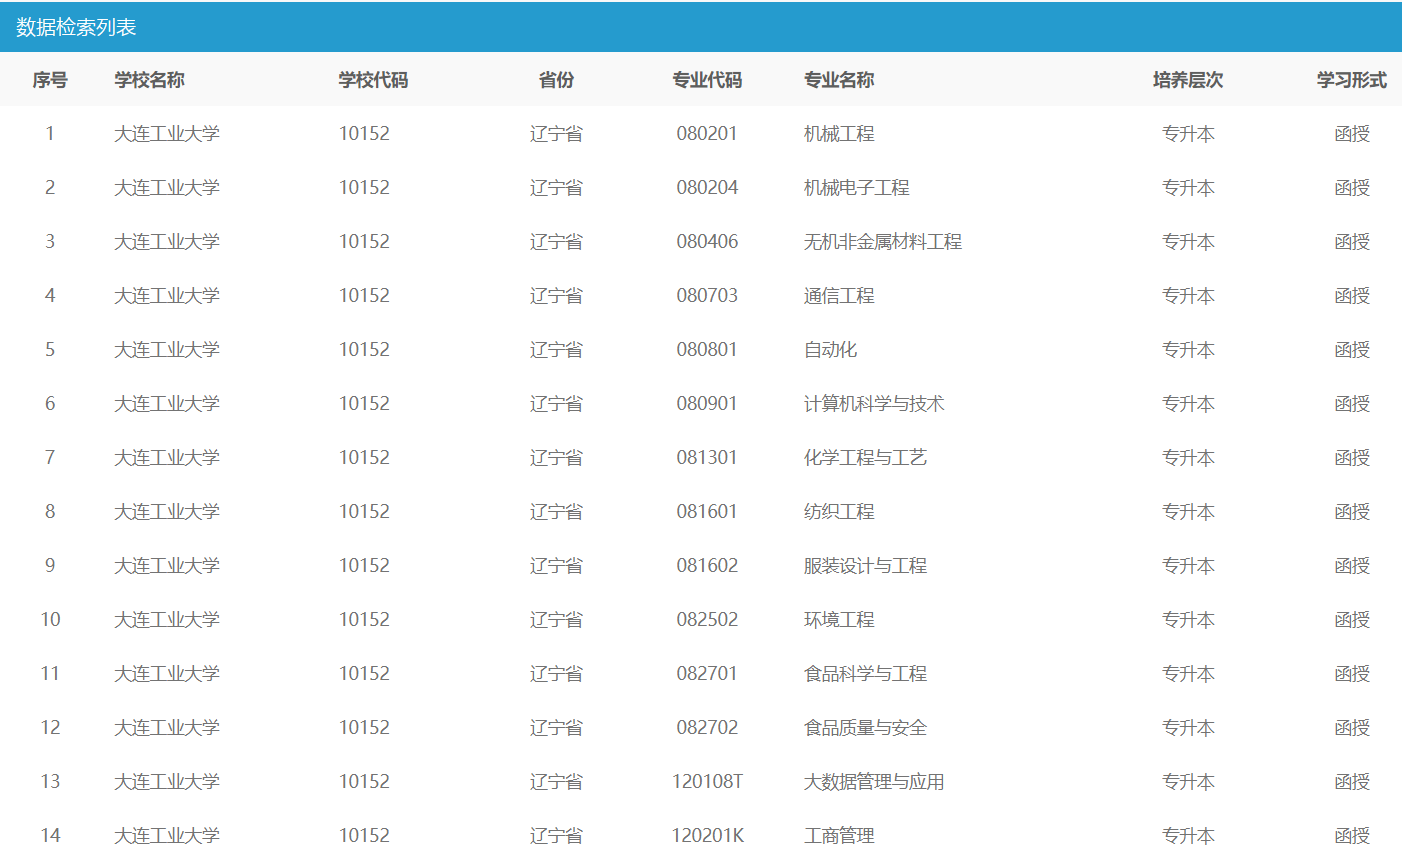
Task: Click 函授 in the 服装设计与工程 row
Action: 1352,566
